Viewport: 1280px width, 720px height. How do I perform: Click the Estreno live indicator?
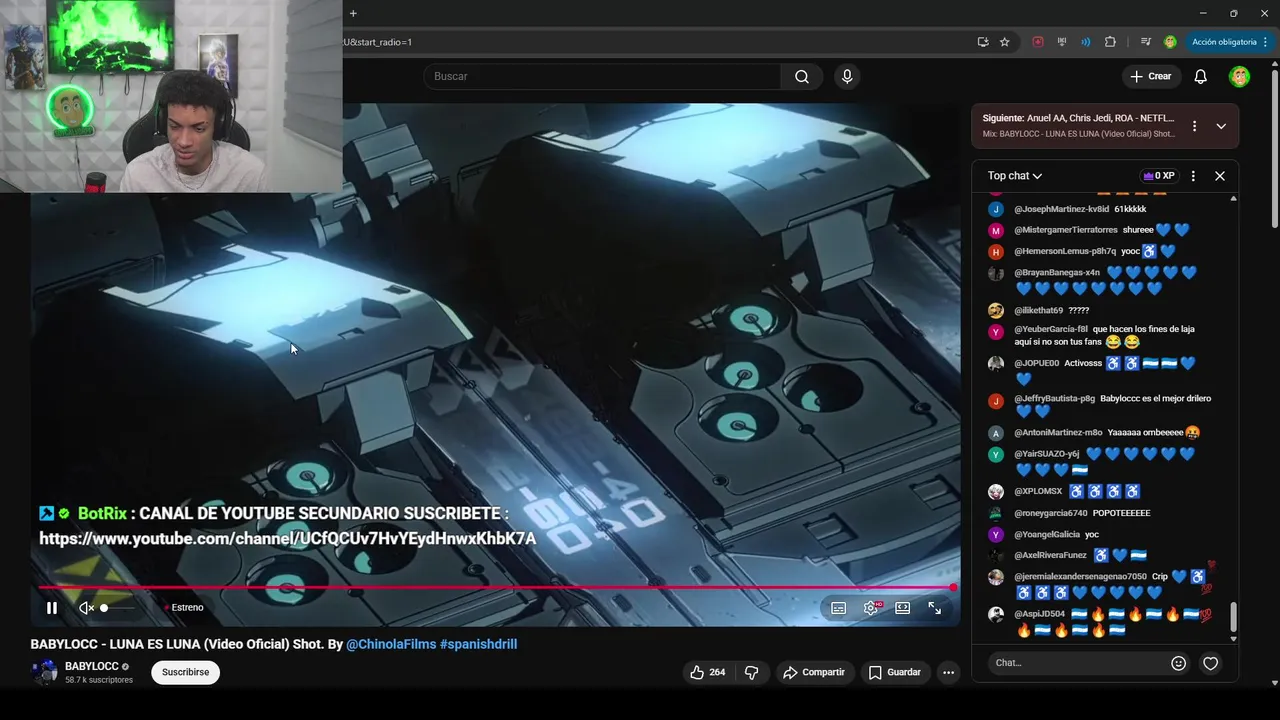pyautogui.click(x=184, y=607)
